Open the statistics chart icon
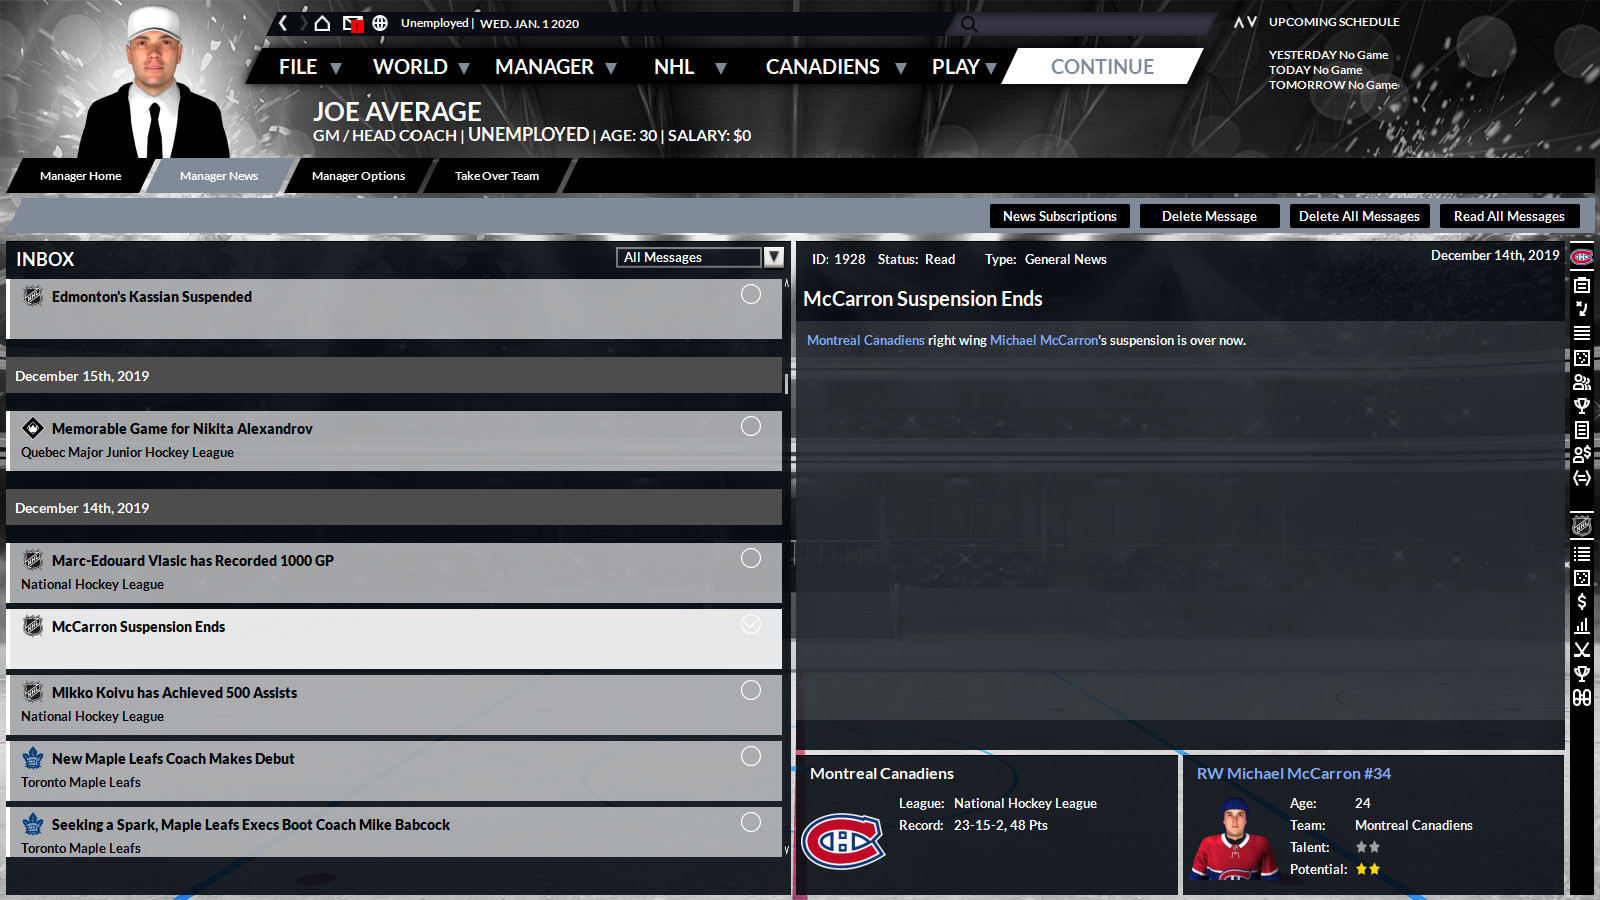1600x900 pixels. coord(1582,625)
